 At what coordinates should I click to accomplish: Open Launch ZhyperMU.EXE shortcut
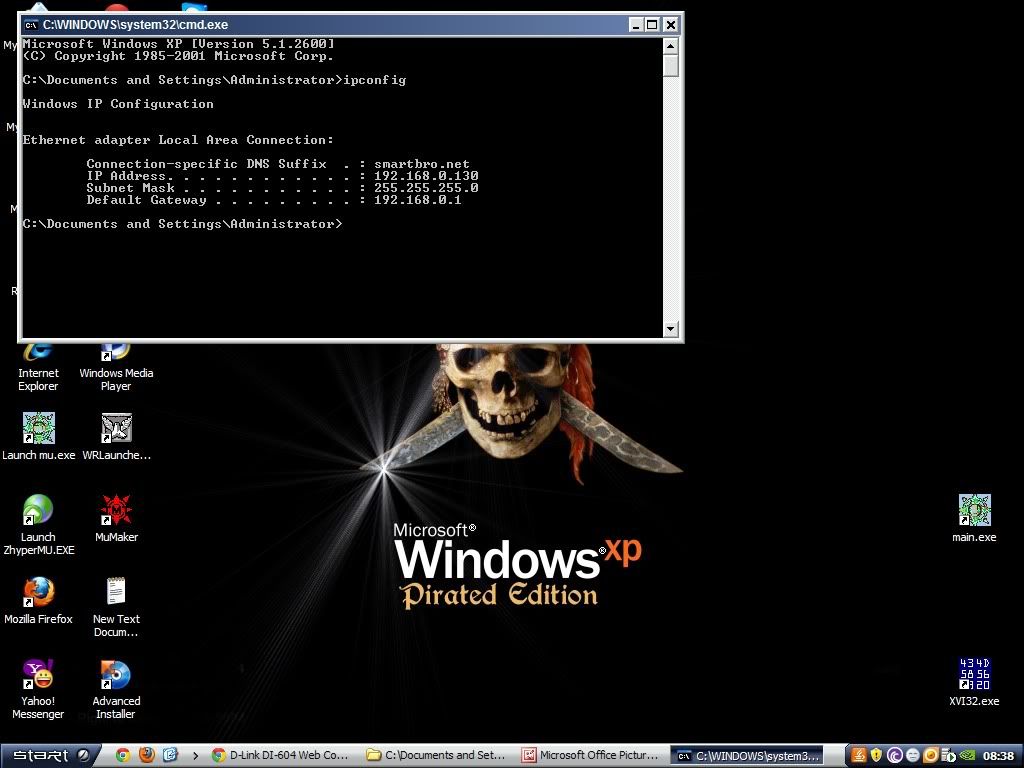pyautogui.click(x=38, y=510)
